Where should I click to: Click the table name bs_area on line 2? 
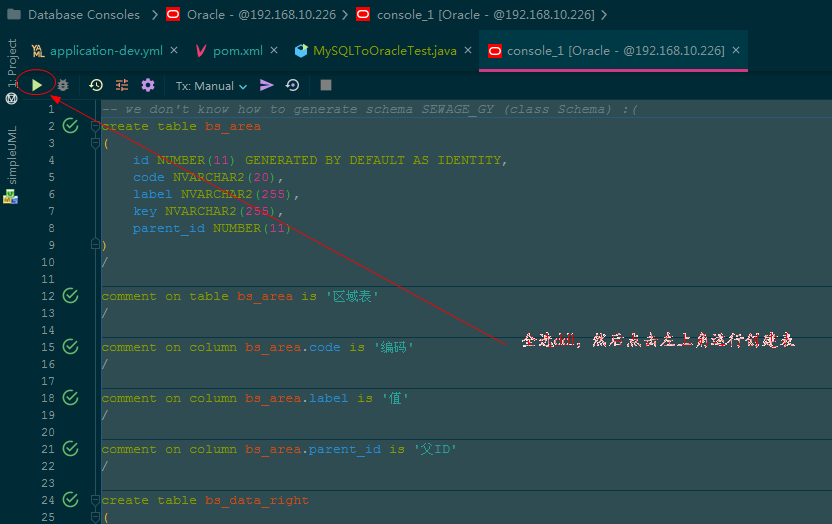(x=233, y=126)
